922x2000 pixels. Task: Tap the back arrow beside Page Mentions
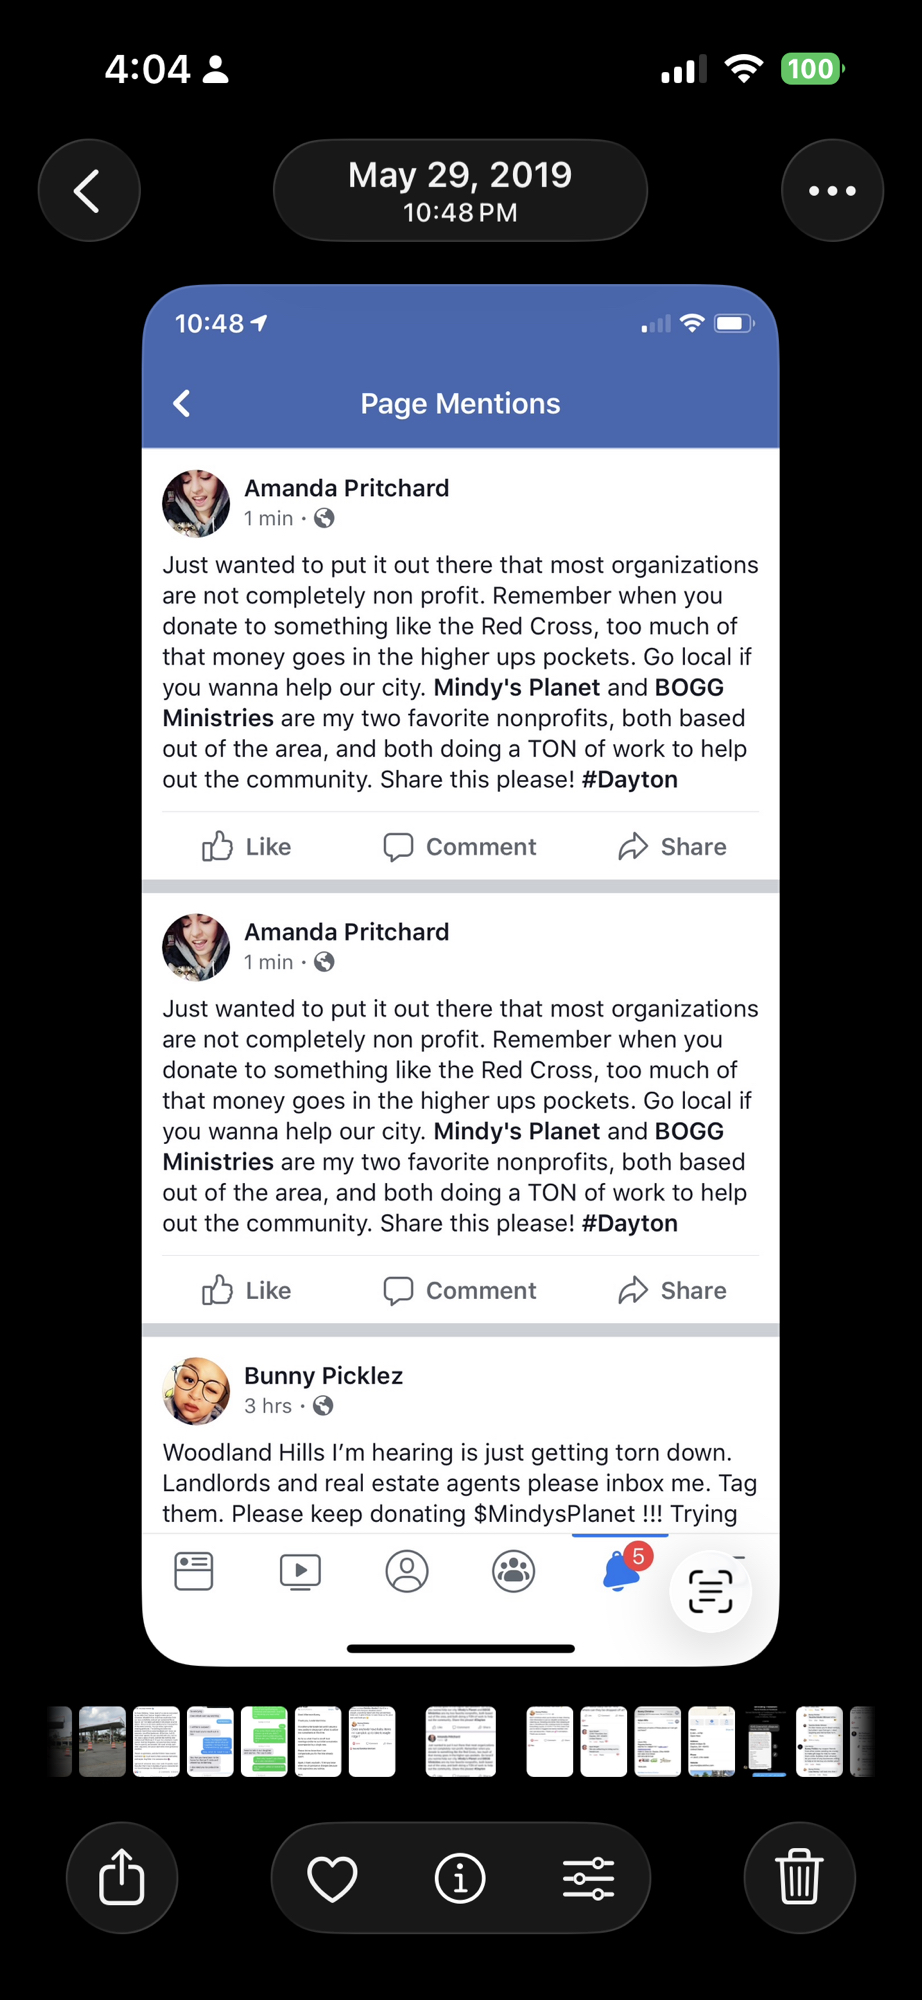(182, 403)
